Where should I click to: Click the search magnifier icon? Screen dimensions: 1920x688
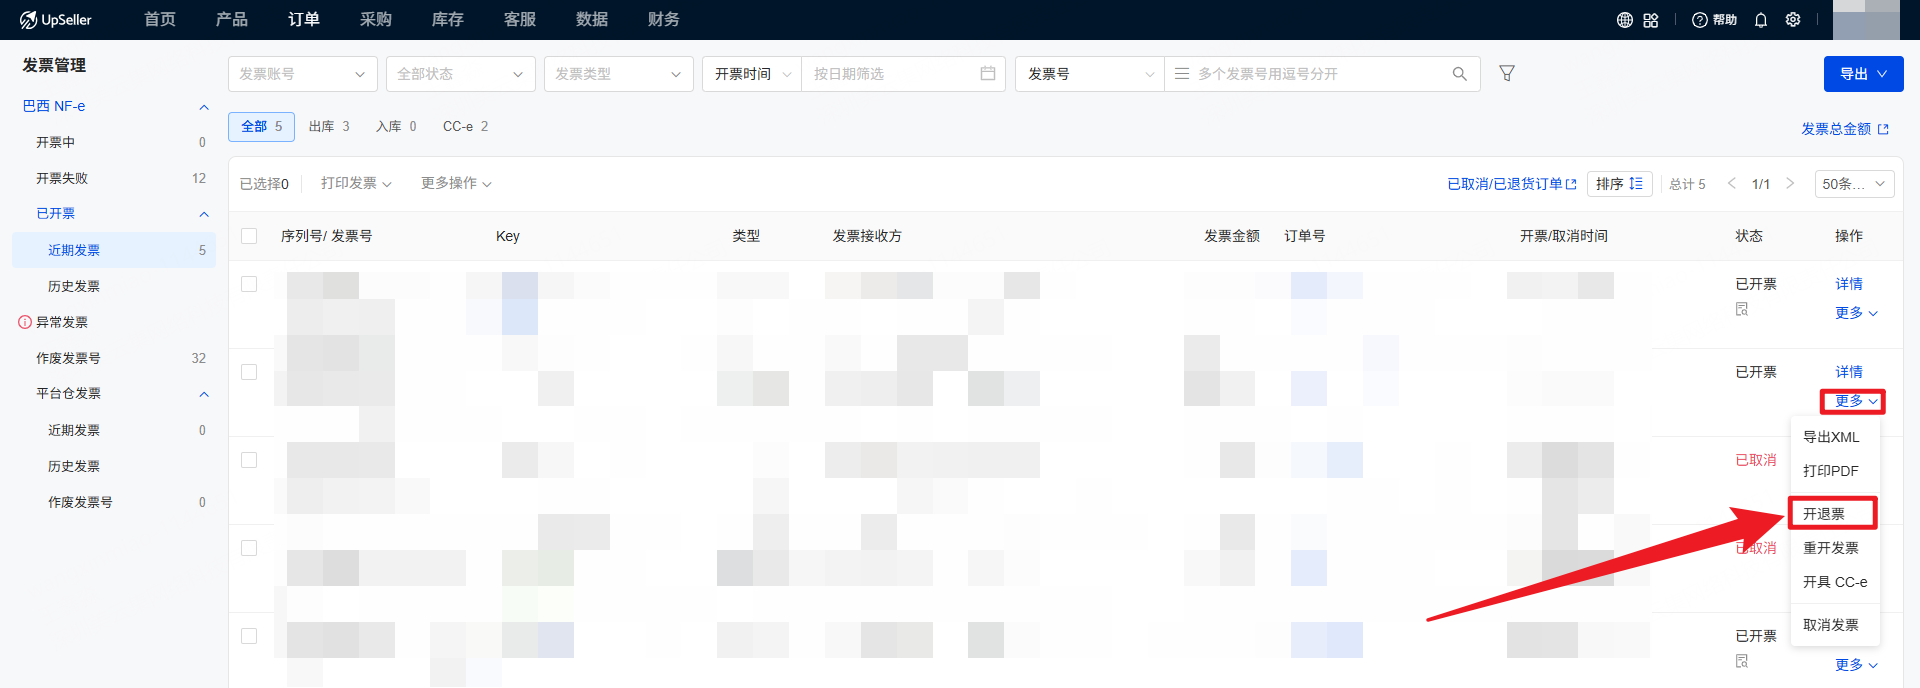click(1460, 74)
